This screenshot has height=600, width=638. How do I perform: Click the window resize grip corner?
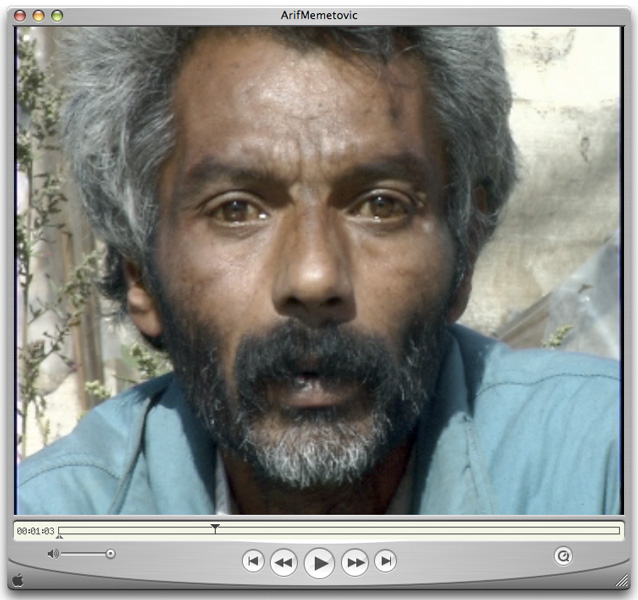pyautogui.click(x=622, y=580)
